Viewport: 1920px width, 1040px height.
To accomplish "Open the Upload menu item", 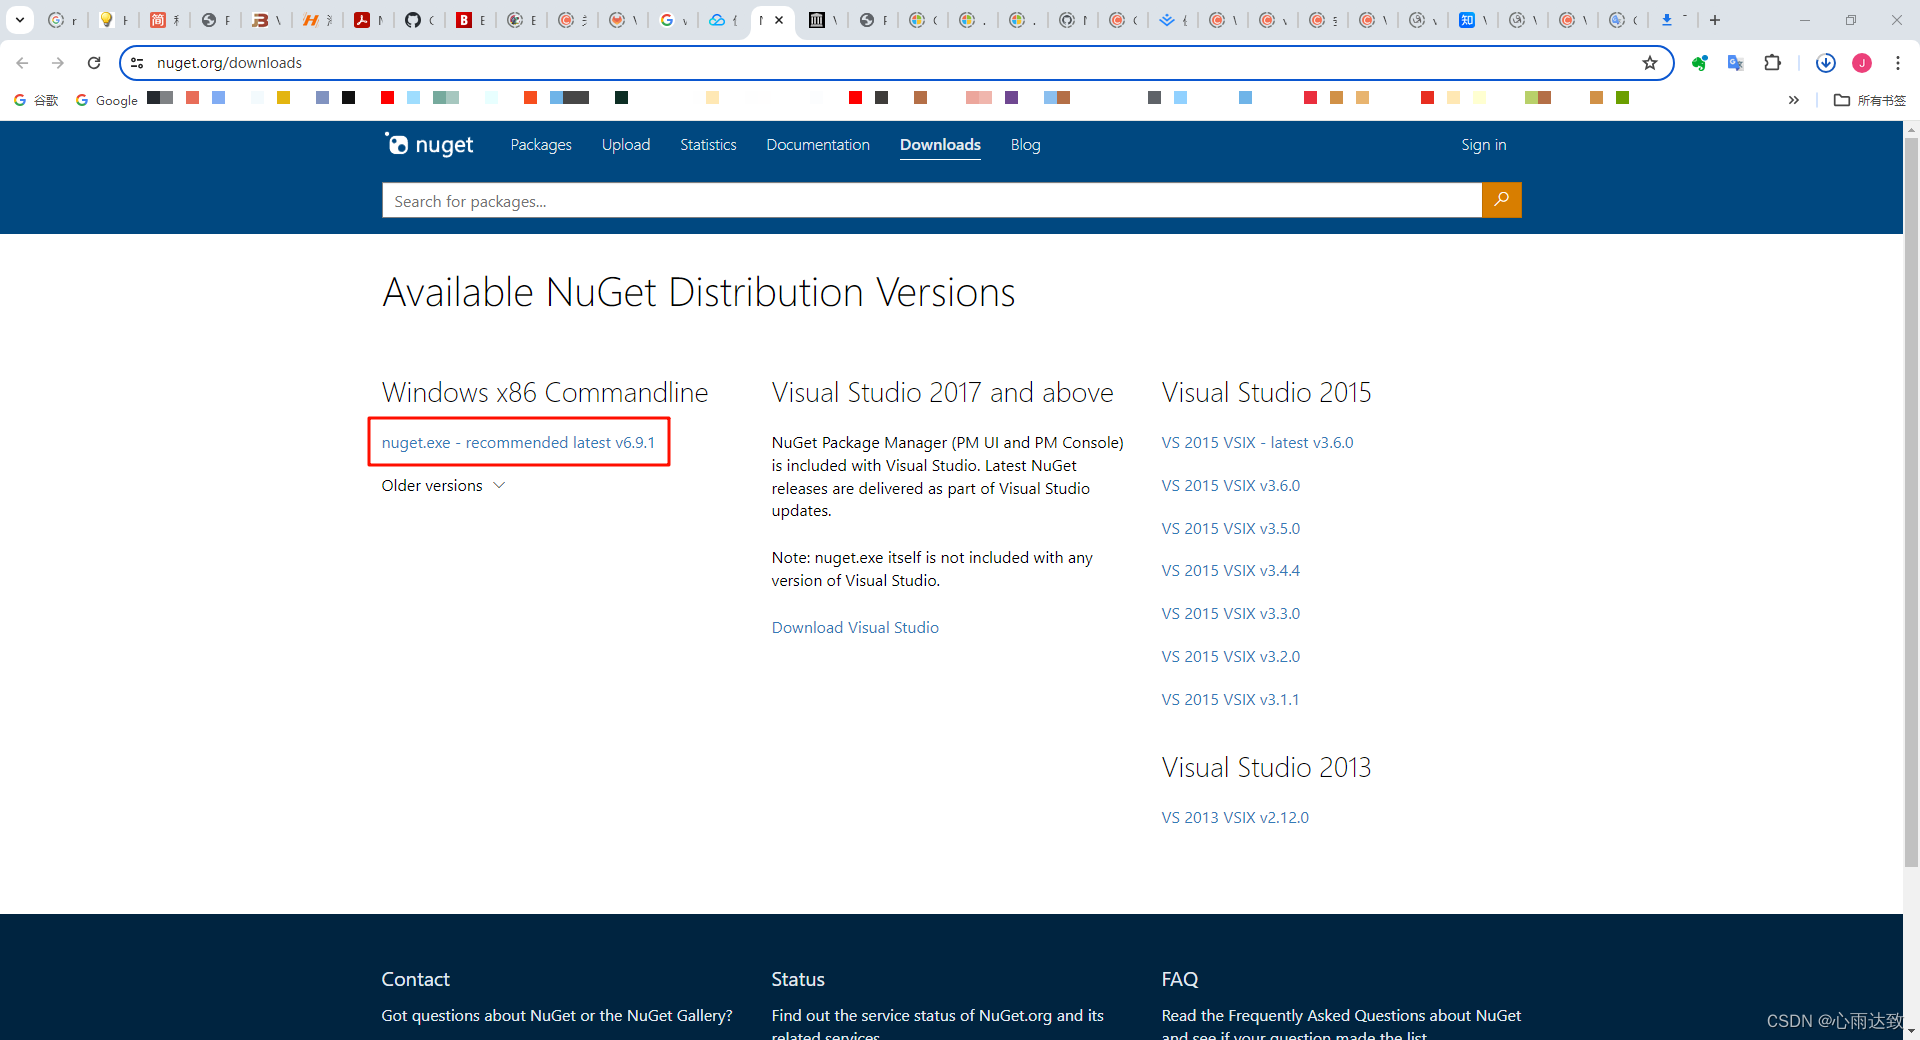I will pos(626,145).
